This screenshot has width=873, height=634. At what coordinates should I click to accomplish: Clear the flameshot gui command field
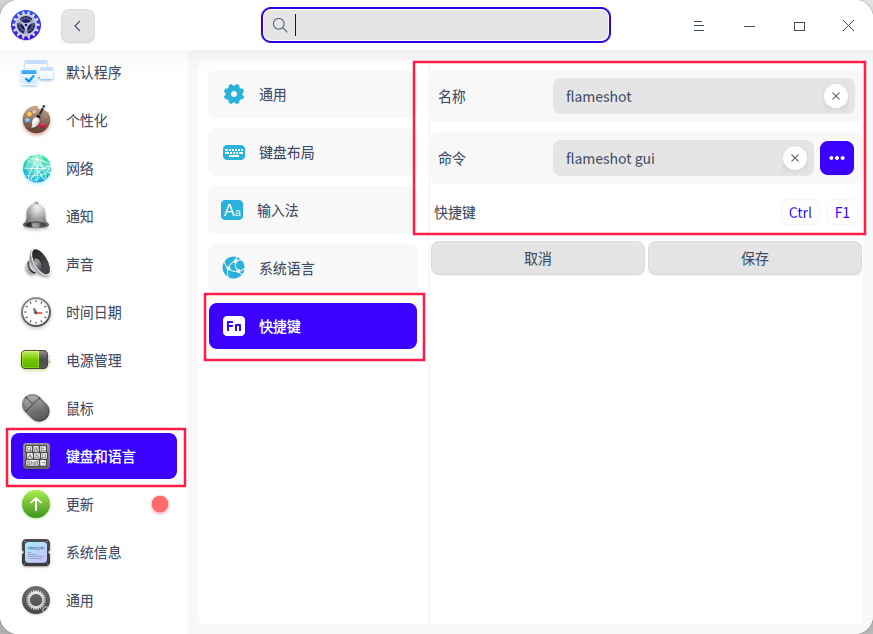pos(795,158)
